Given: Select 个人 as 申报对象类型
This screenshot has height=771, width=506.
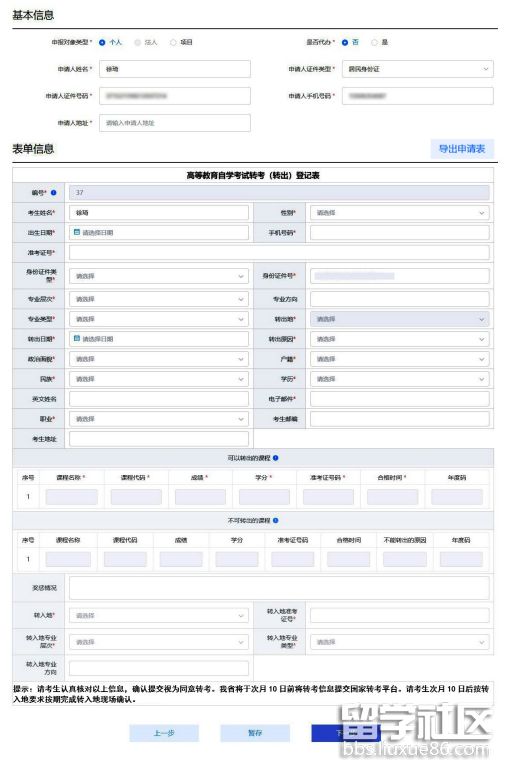Looking at the screenshot, I should (x=102, y=43).
